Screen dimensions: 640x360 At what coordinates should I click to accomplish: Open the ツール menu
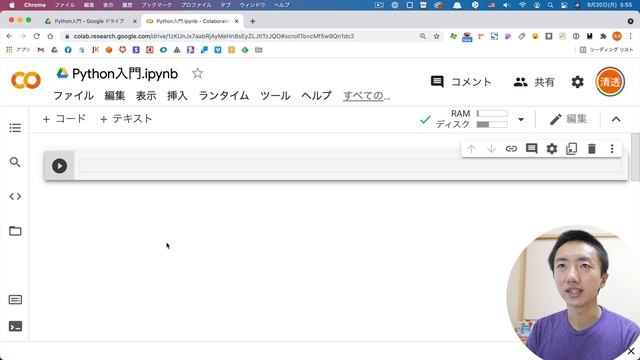[x=275, y=96]
